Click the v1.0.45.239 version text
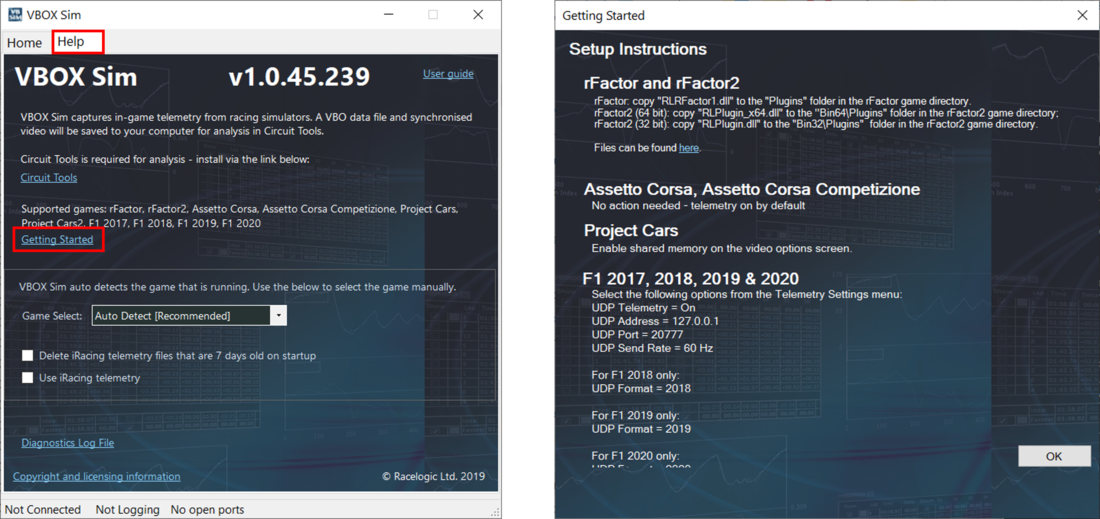1100x519 pixels. (x=299, y=77)
